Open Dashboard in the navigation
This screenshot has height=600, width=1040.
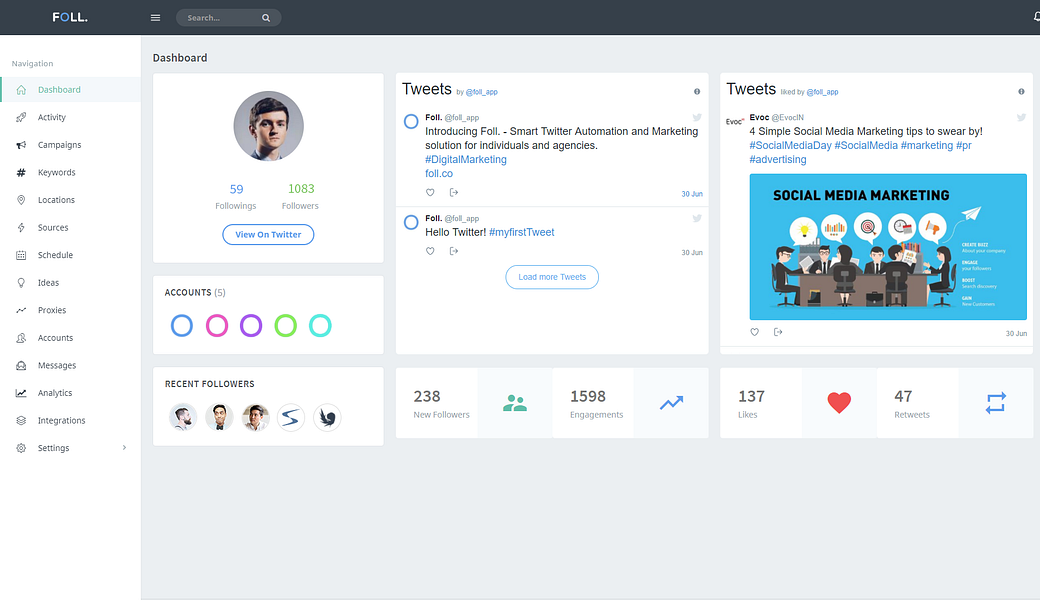(x=70, y=90)
